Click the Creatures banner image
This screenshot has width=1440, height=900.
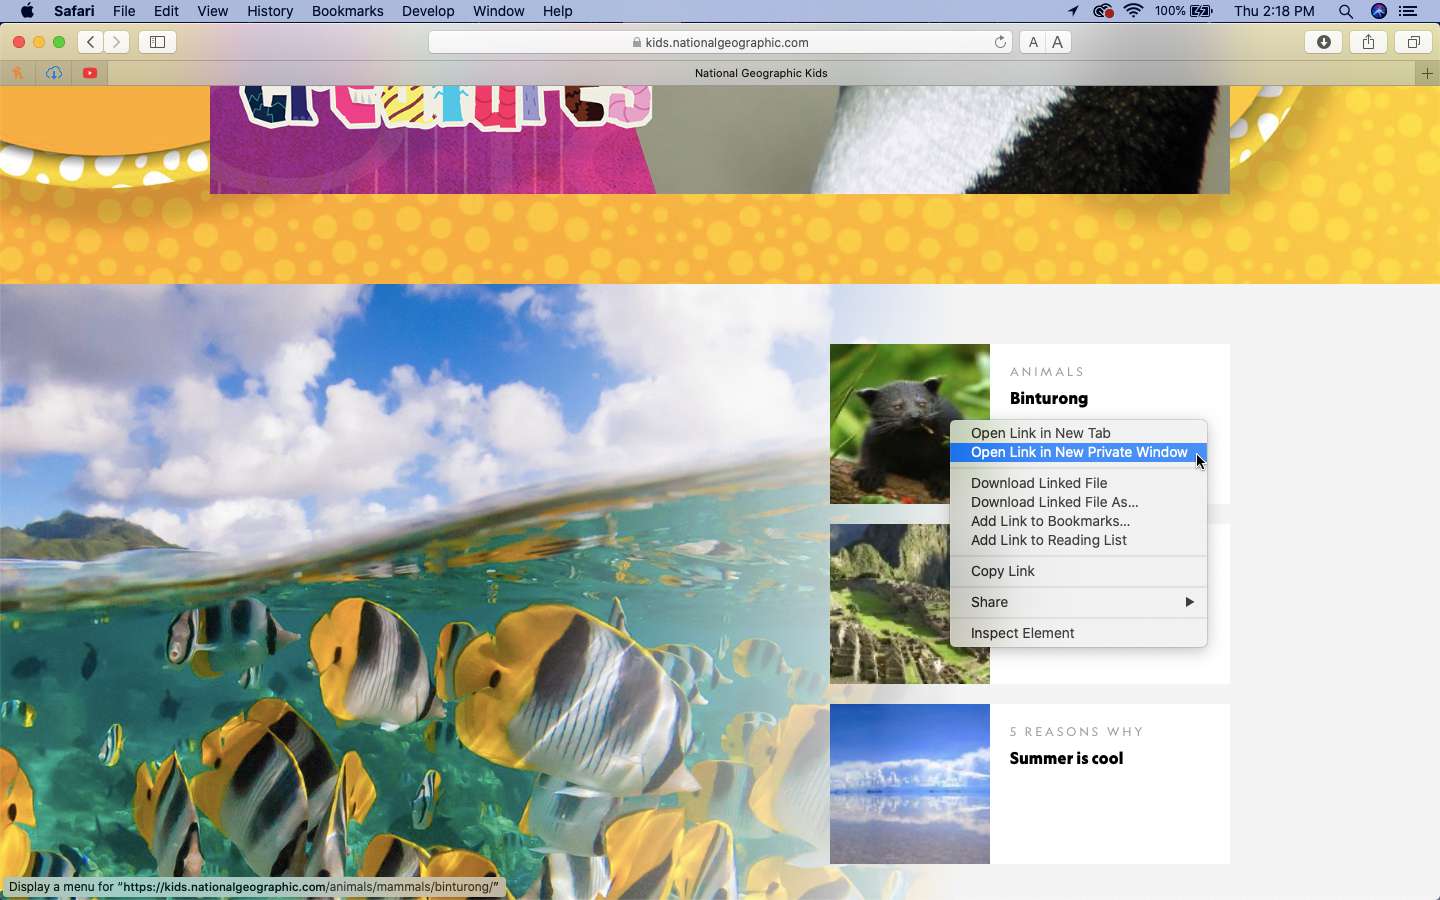(x=720, y=140)
